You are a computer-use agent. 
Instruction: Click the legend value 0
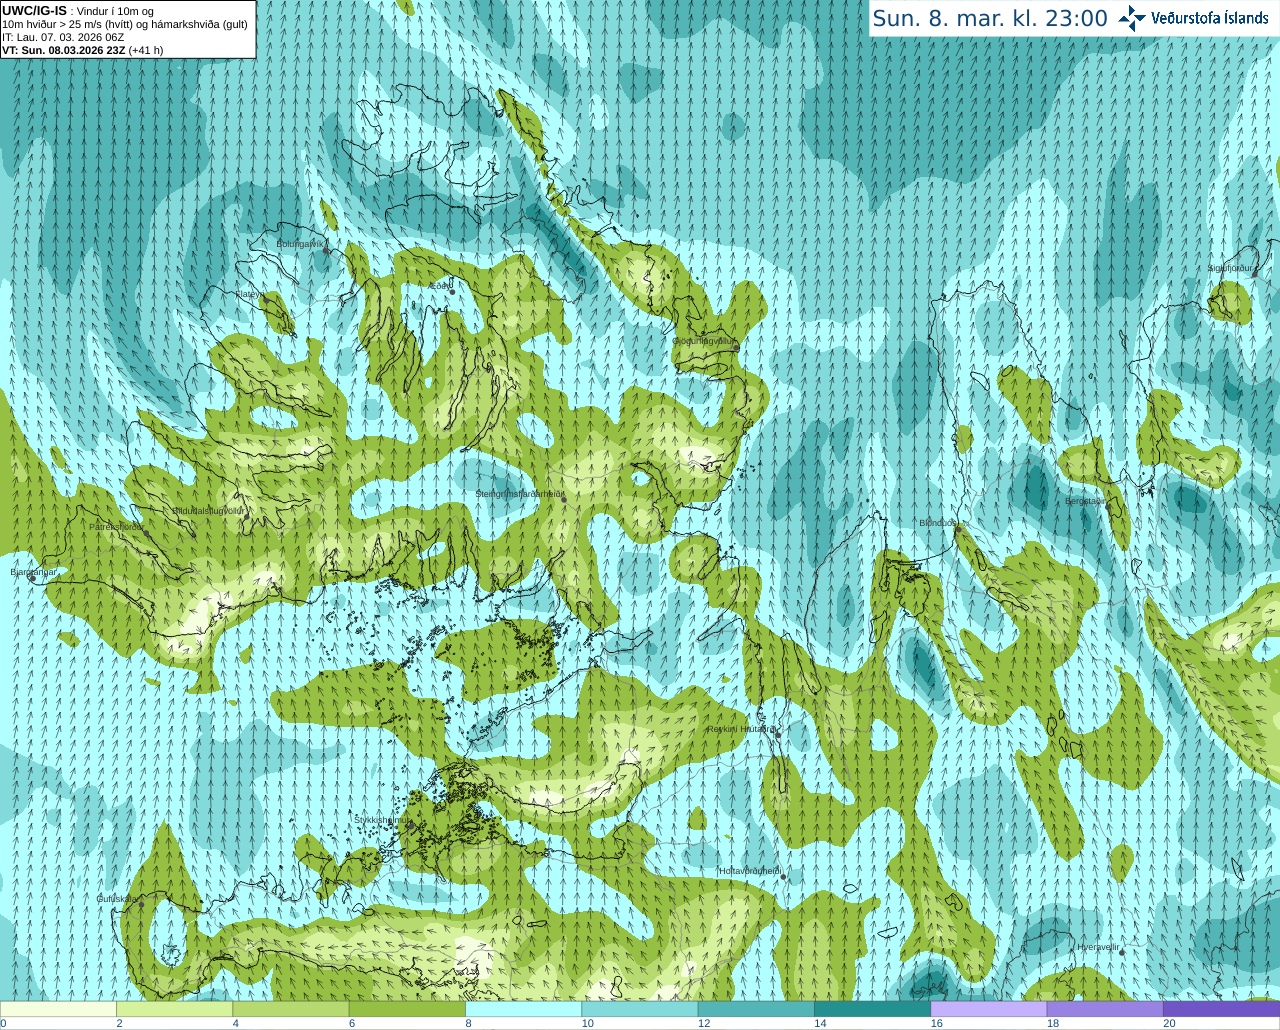tap(4, 1023)
